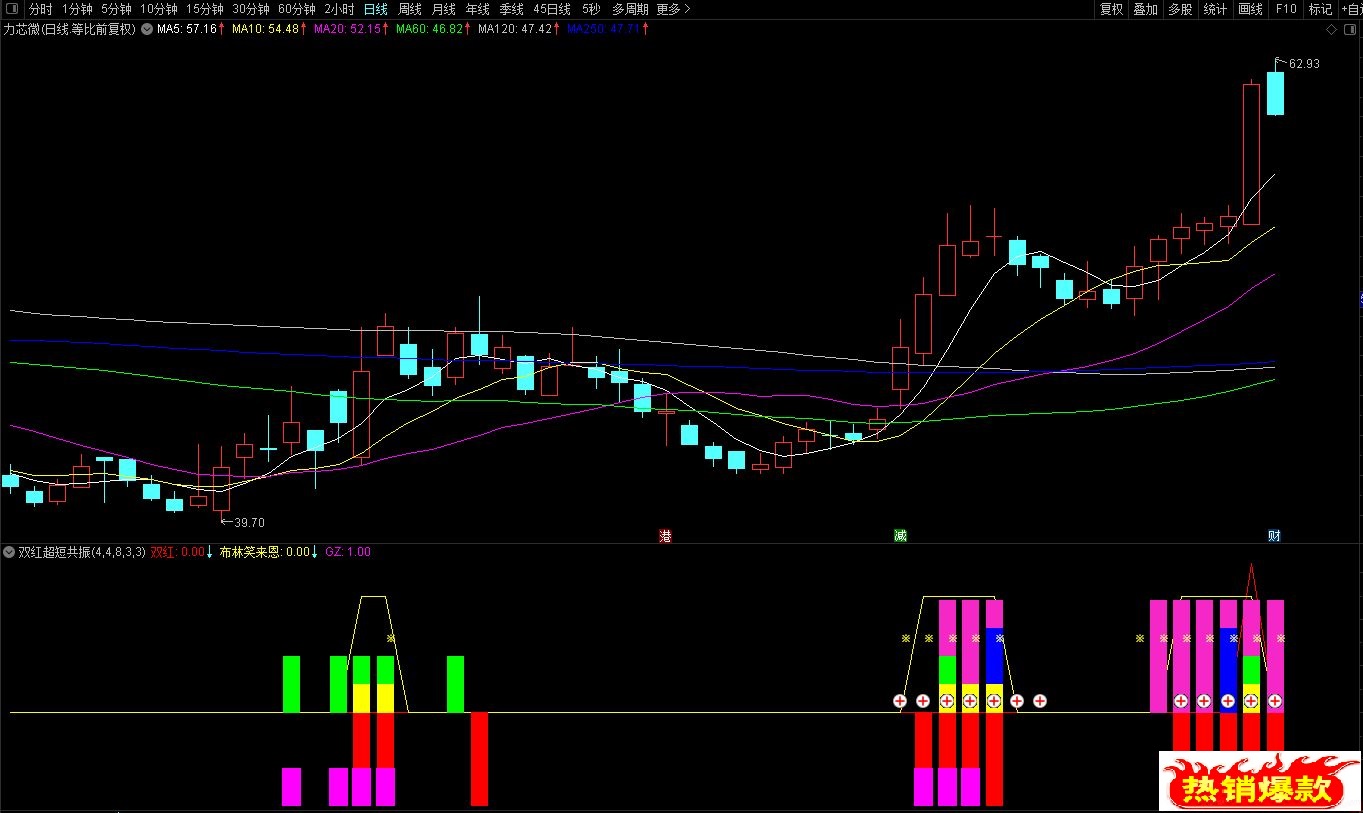Image resolution: width=1363 pixels, height=813 pixels.
Task: Click the MA20: 52.15 value
Action: [347, 29]
